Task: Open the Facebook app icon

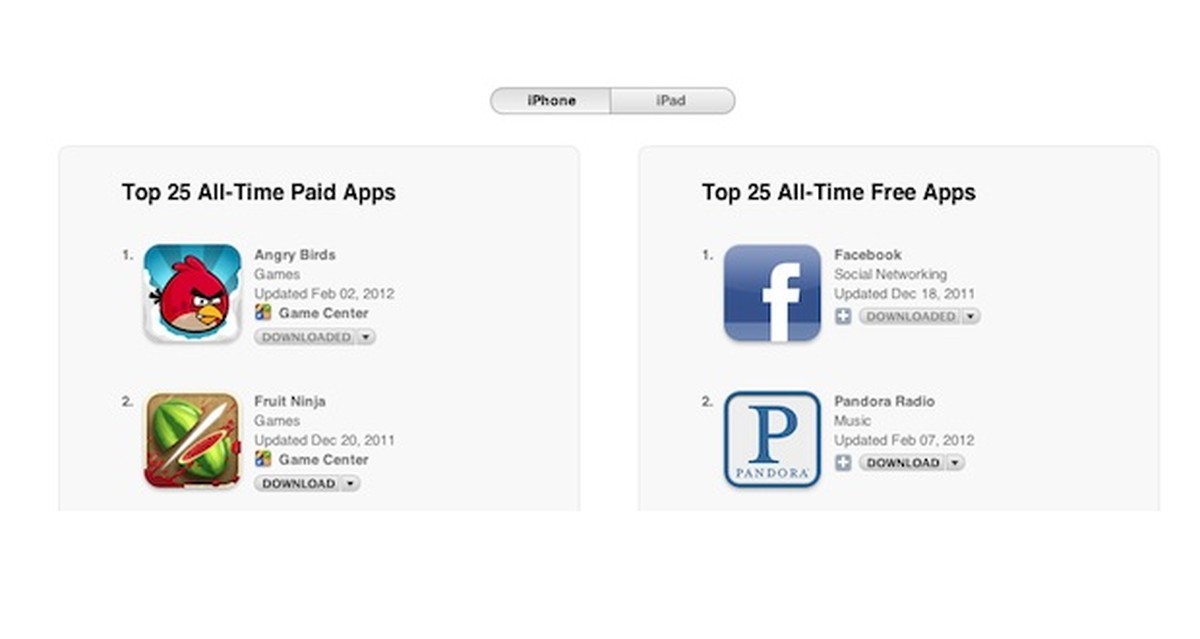Action: [772, 293]
